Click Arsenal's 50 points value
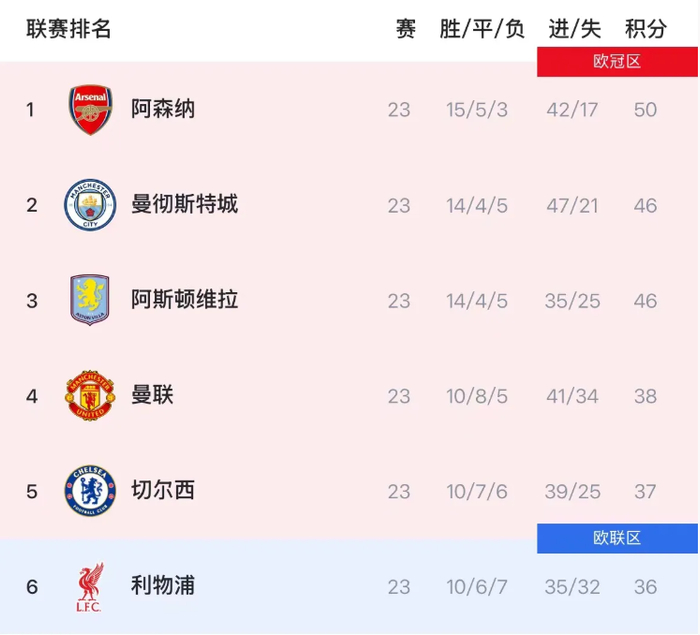Screen dimensions: 700x635 [645, 109]
